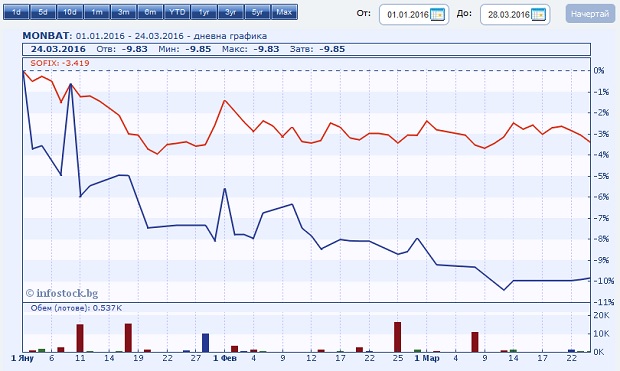Viewport: 620px width, 371px height.
Task: Click the SOFIX: -3.419 legend label
Action: (x=60, y=63)
